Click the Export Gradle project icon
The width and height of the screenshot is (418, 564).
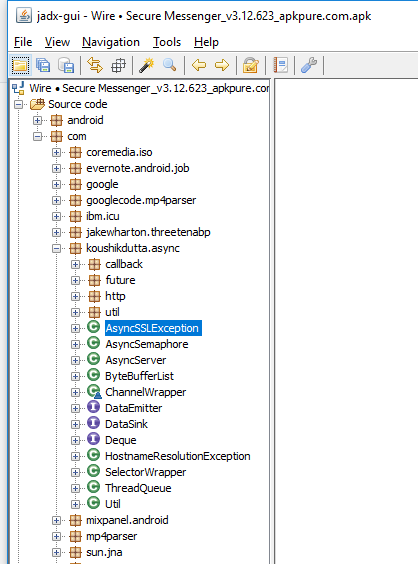coord(66,65)
